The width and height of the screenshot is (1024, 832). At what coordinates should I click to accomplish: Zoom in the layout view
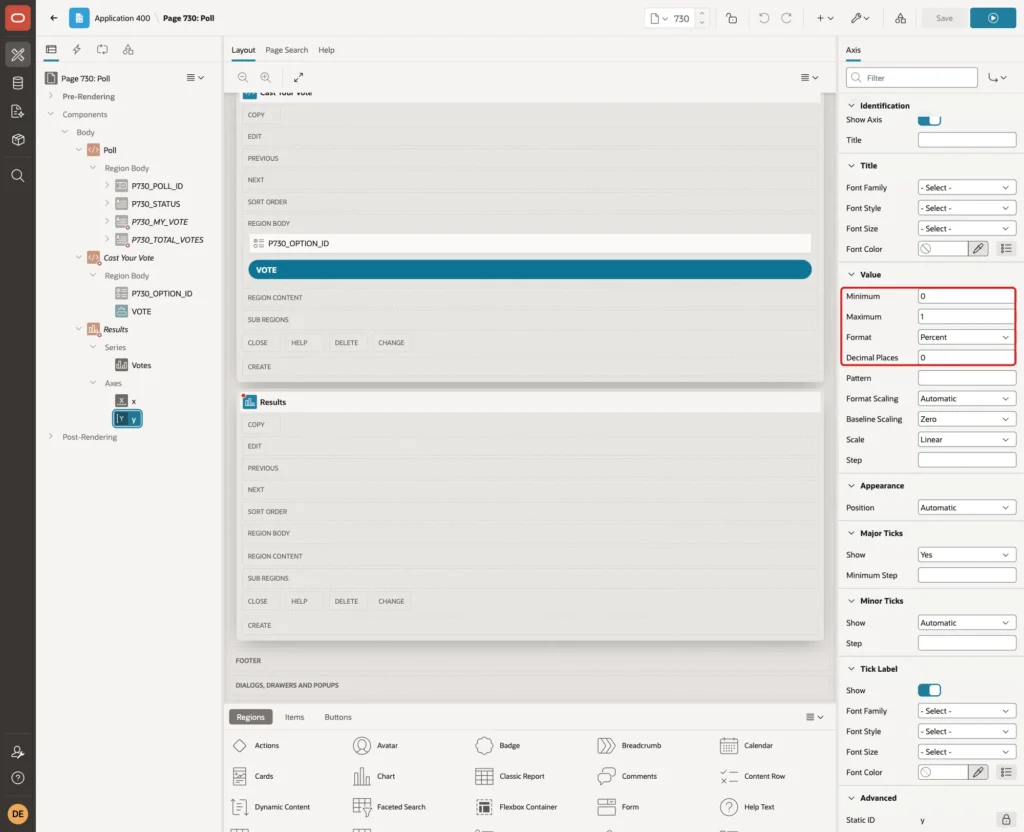[265, 77]
